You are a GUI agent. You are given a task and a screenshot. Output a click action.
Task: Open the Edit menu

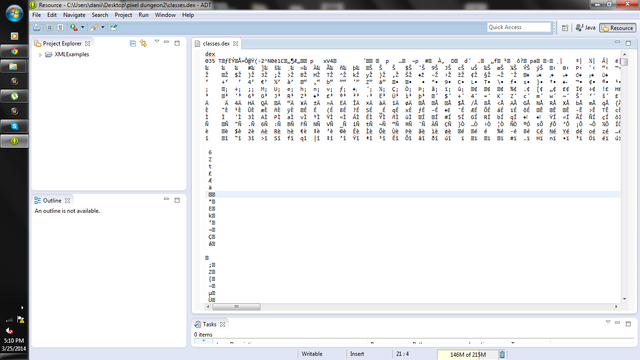[x=52, y=15]
